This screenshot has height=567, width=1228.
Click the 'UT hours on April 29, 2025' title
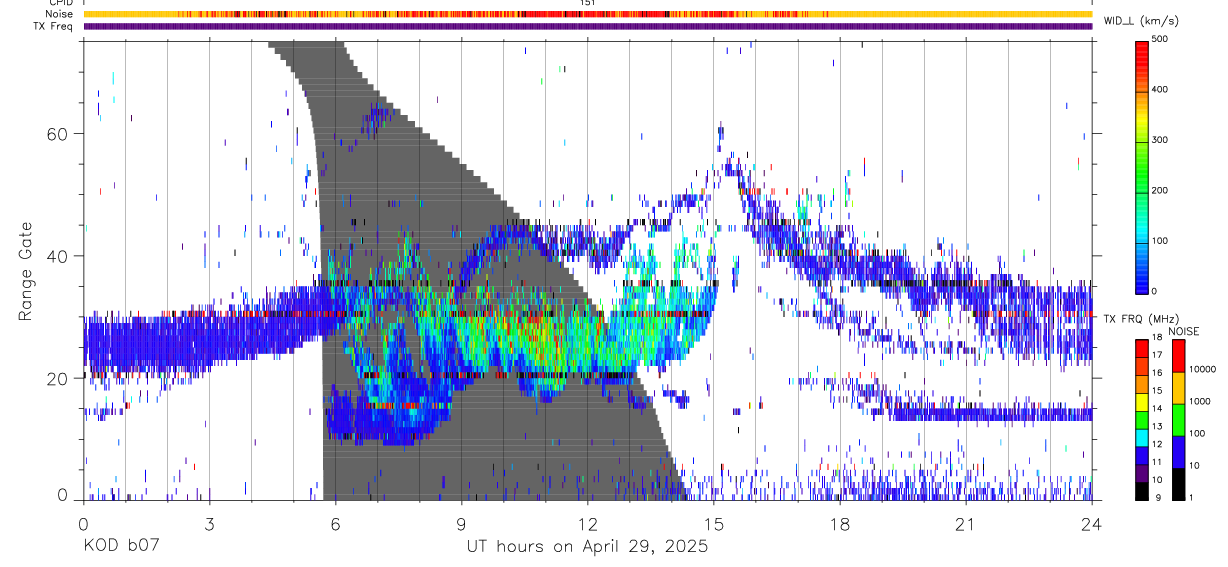click(x=587, y=547)
